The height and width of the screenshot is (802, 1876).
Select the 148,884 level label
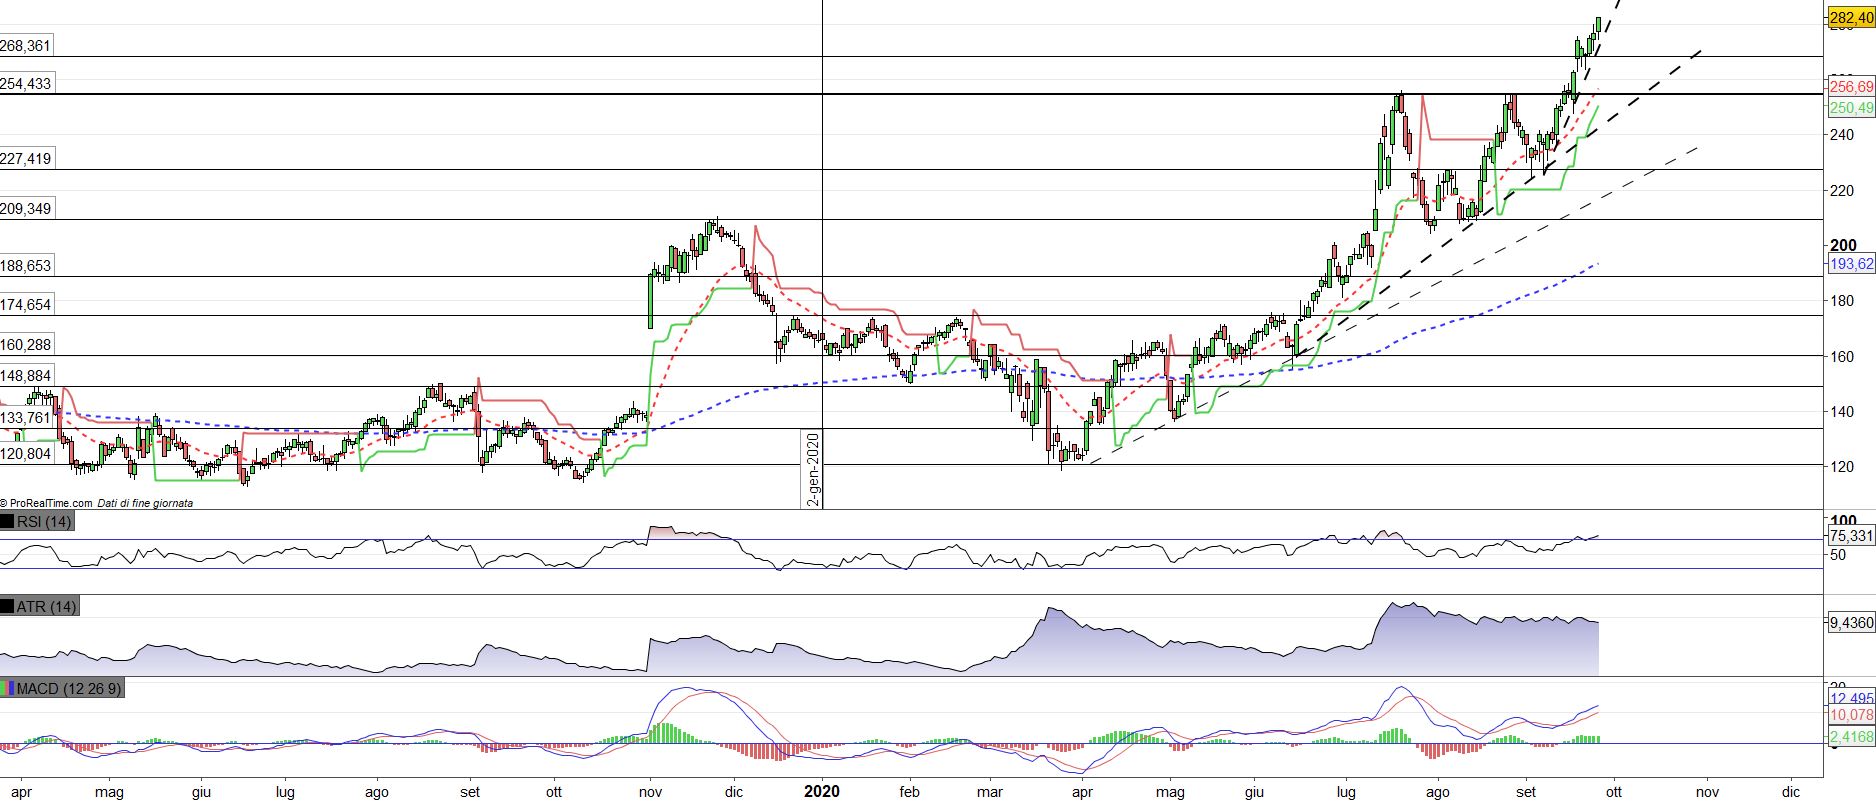26,376
